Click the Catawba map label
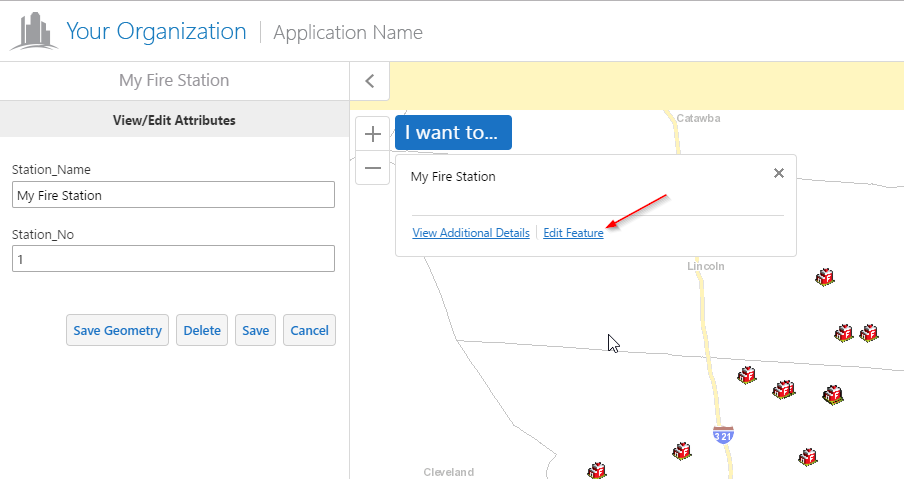Screen dimensions: 904x479 698,118
